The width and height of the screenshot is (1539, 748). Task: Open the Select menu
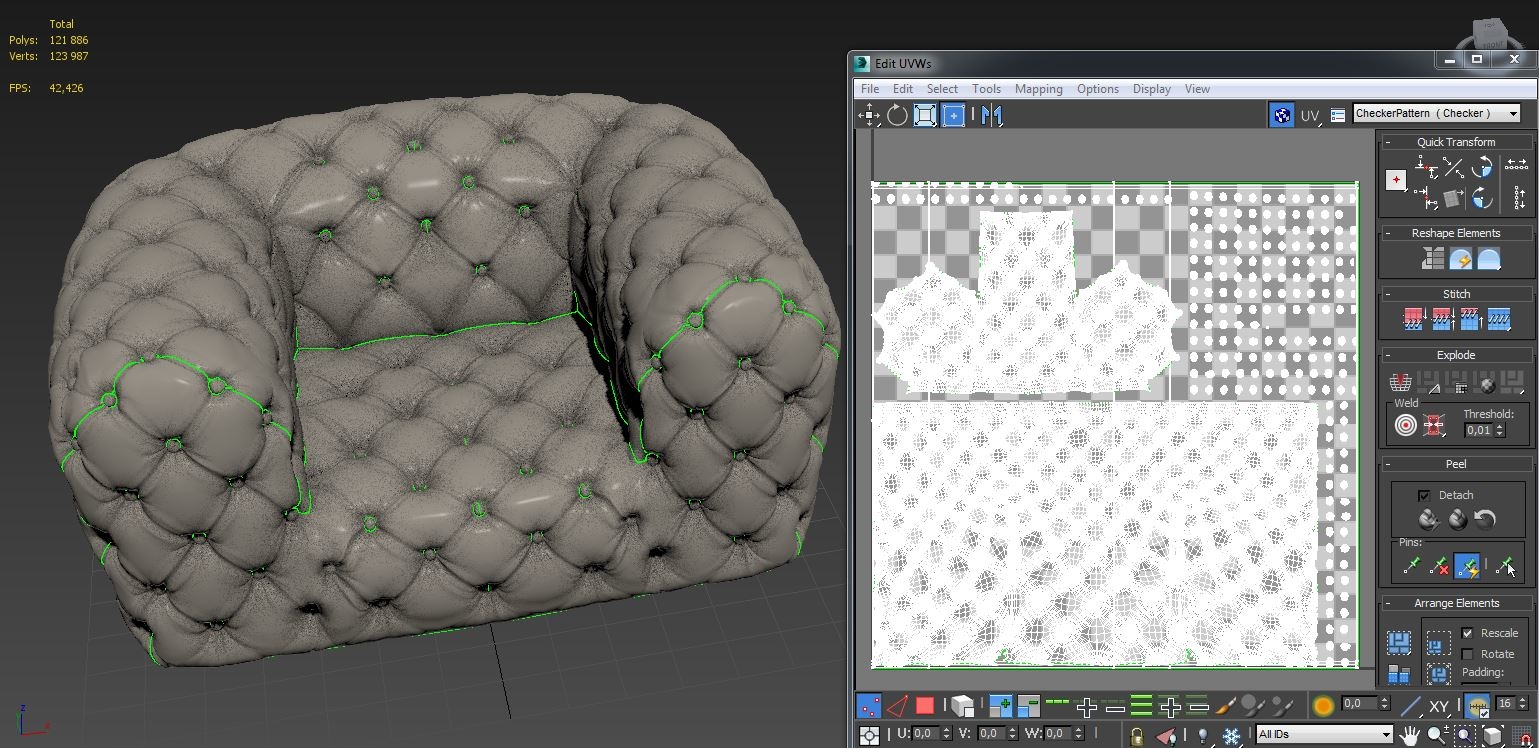pos(942,89)
